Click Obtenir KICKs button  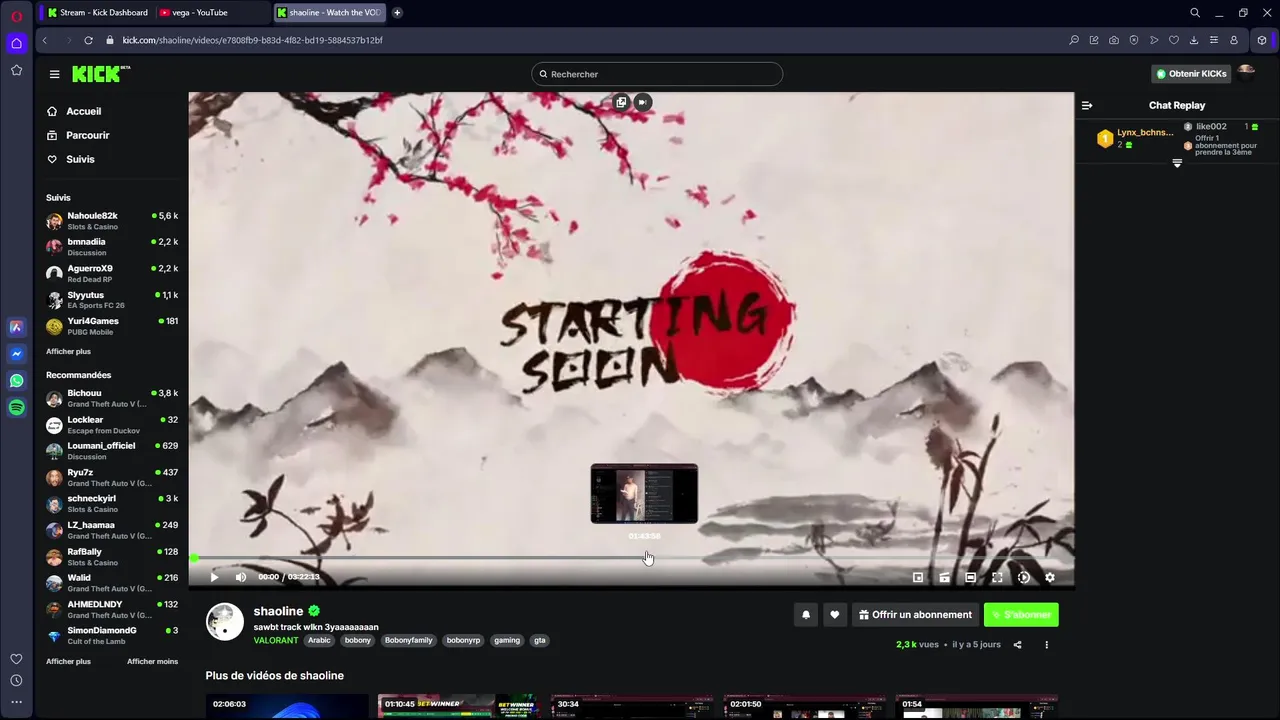[1191, 74]
